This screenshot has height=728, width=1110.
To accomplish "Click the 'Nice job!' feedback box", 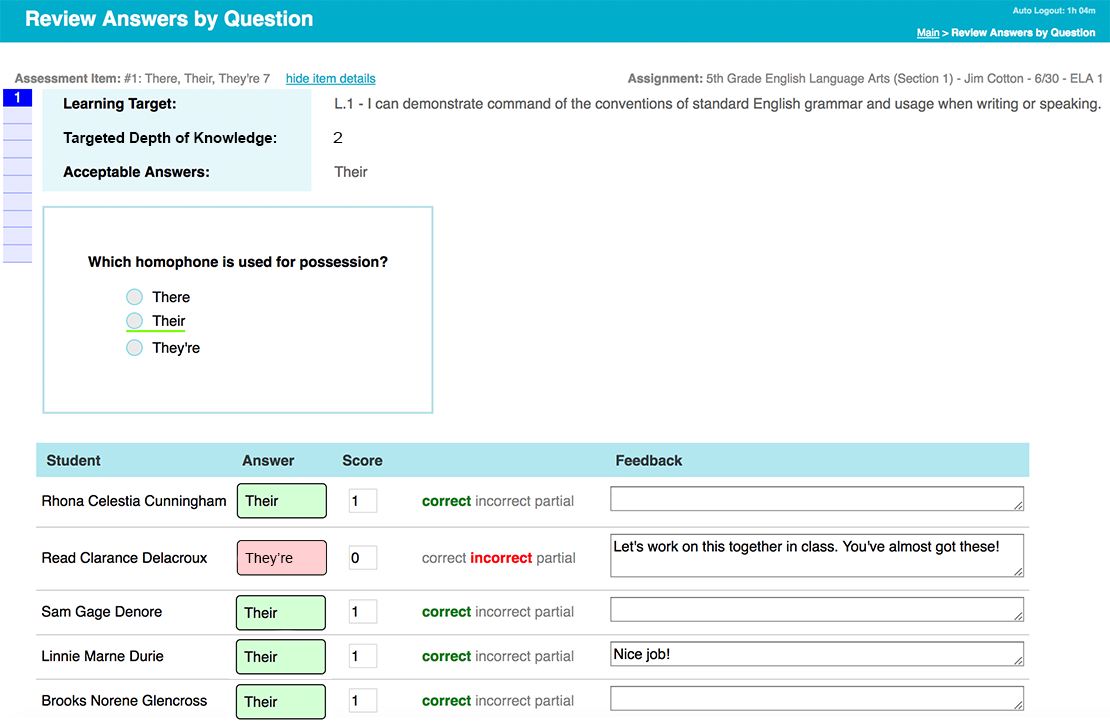I will (x=817, y=655).
